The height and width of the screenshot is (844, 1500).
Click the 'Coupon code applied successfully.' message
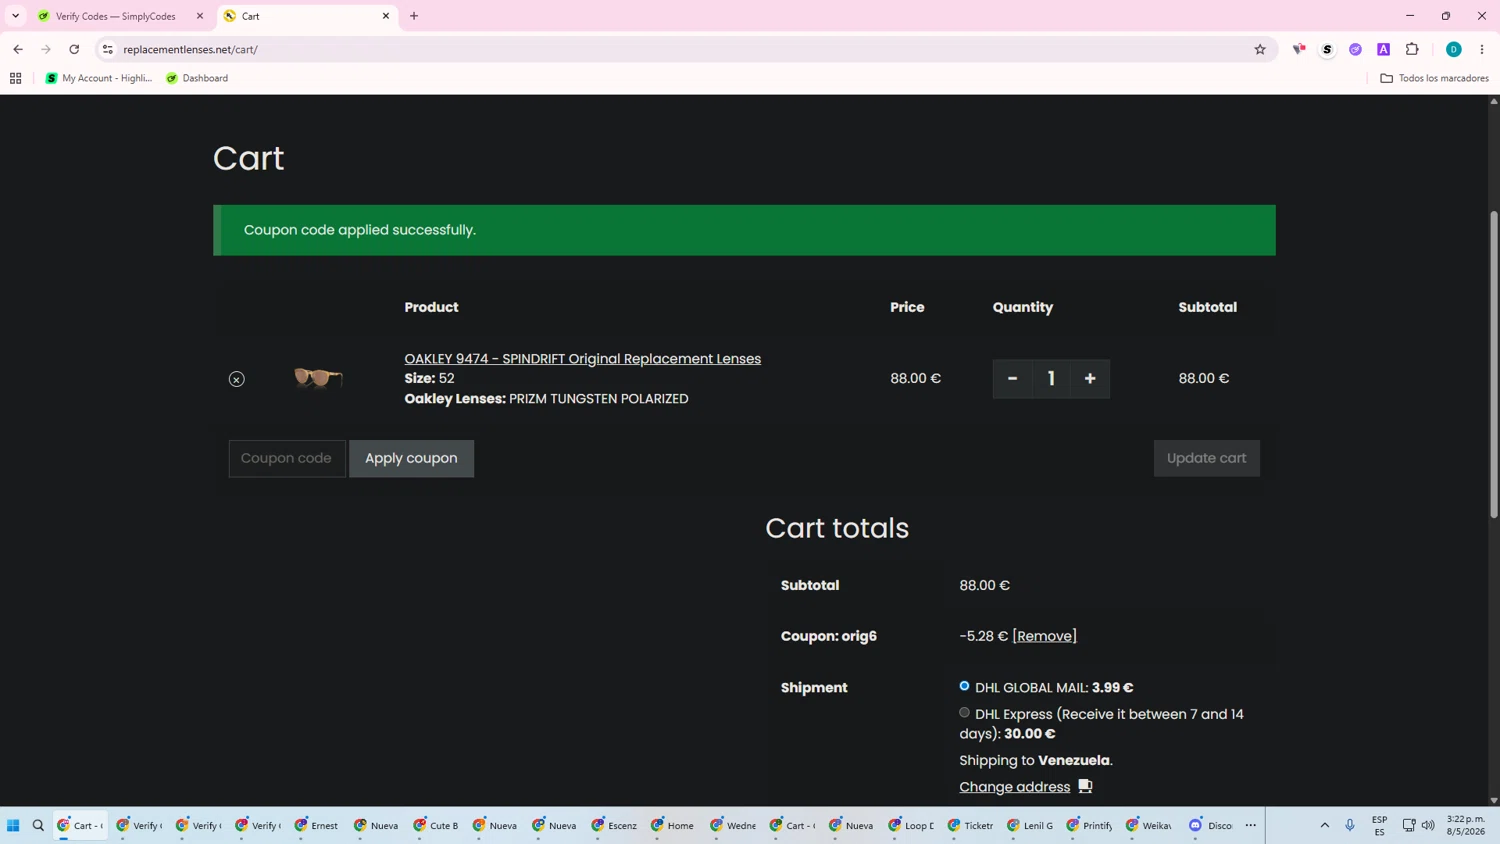pyautogui.click(x=360, y=230)
